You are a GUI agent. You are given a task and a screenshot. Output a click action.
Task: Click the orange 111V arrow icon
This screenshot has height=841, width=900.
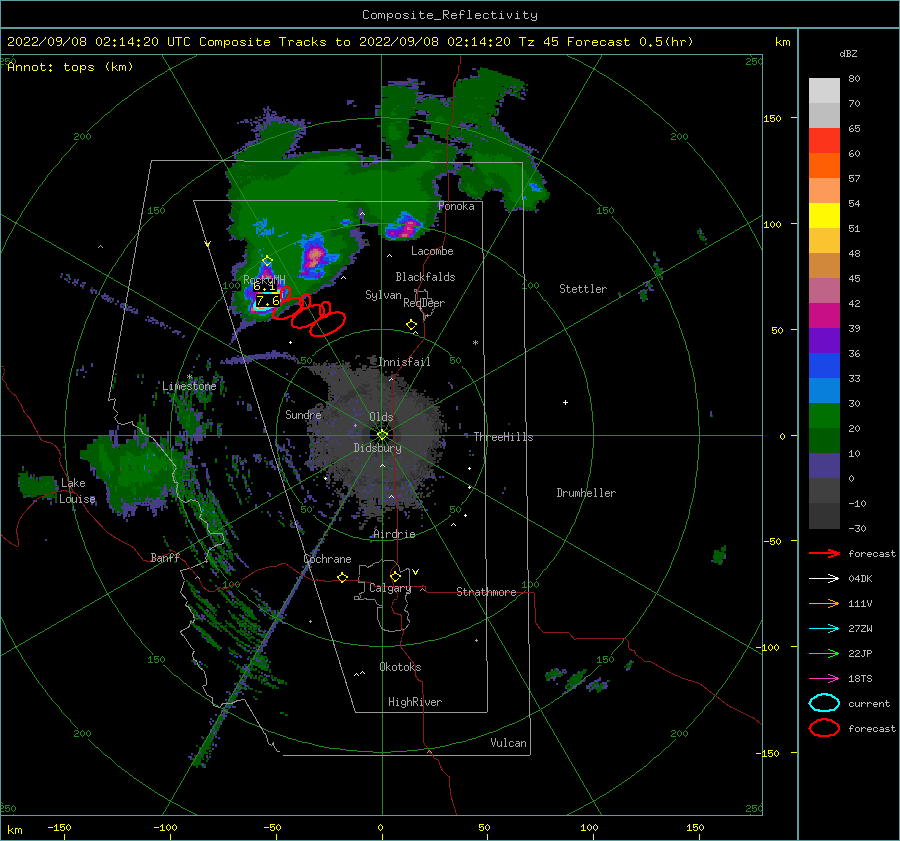(824, 603)
